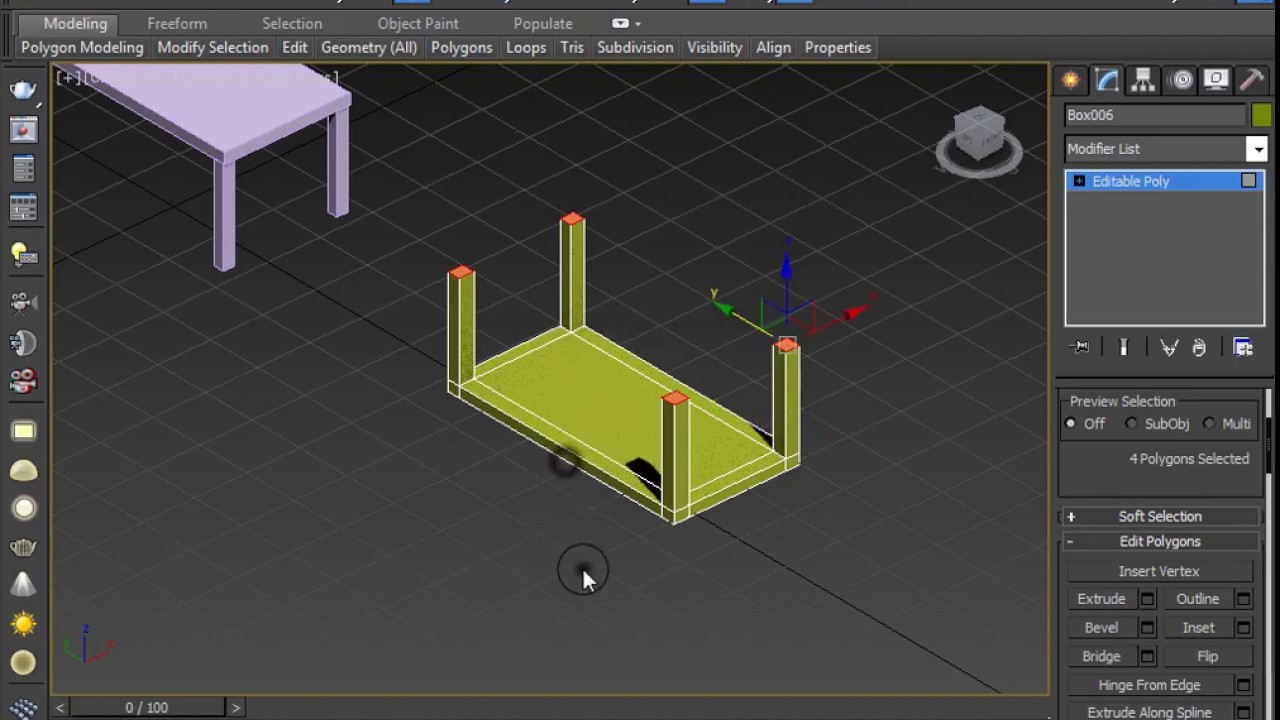Switch to the Freeform ribbon tab
The height and width of the screenshot is (720, 1280).
[177, 23]
